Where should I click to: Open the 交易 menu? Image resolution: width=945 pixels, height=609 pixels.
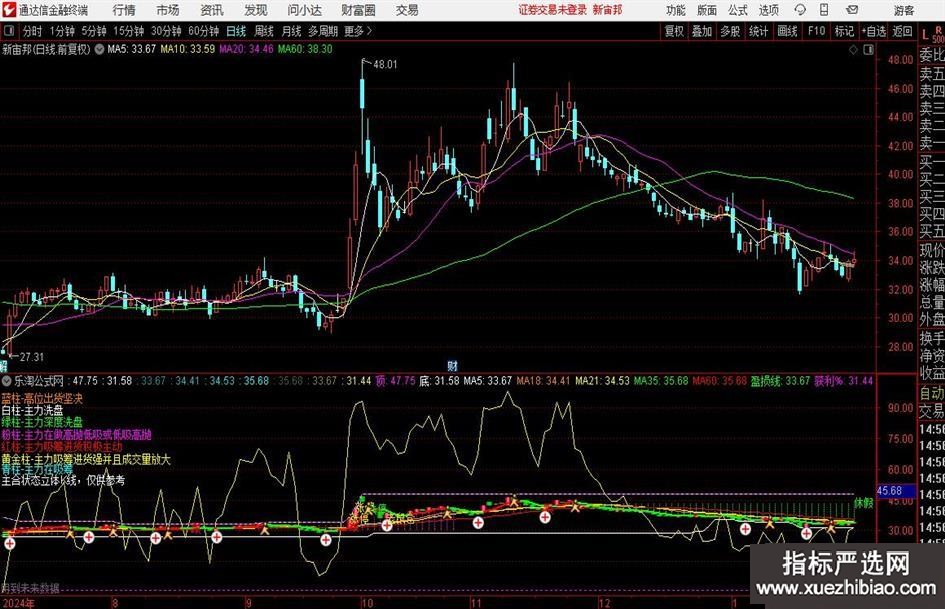[x=407, y=10]
